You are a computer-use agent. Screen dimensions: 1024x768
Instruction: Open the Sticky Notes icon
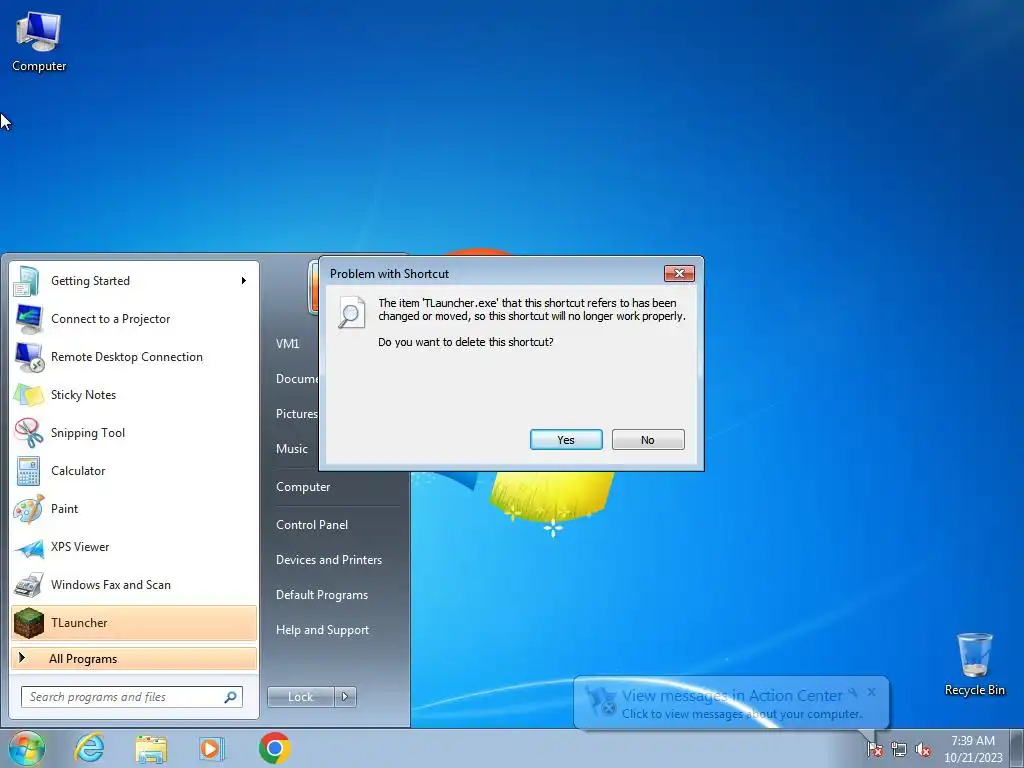pos(28,395)
